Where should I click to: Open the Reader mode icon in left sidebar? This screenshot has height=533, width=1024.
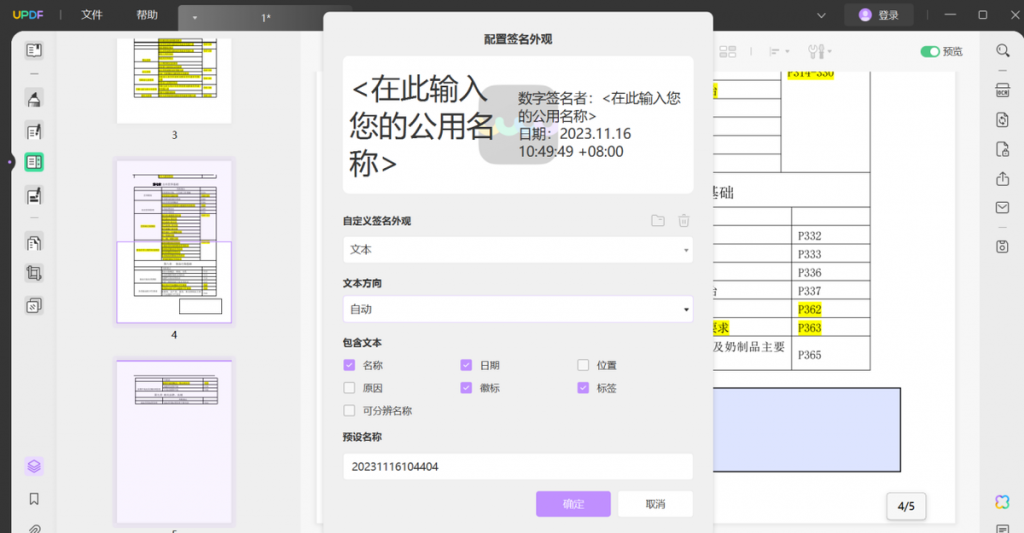(x=34, y=50)
